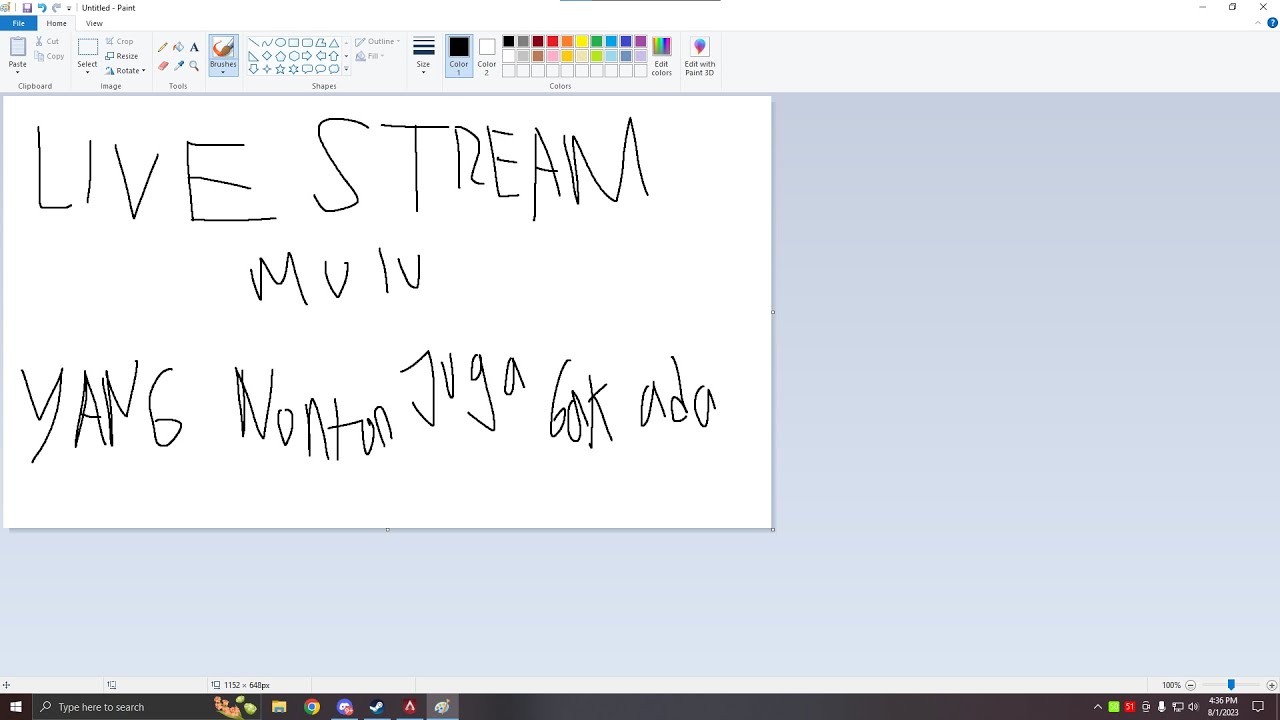
Task: Pick the red color swatch
Action: [552, 42]
